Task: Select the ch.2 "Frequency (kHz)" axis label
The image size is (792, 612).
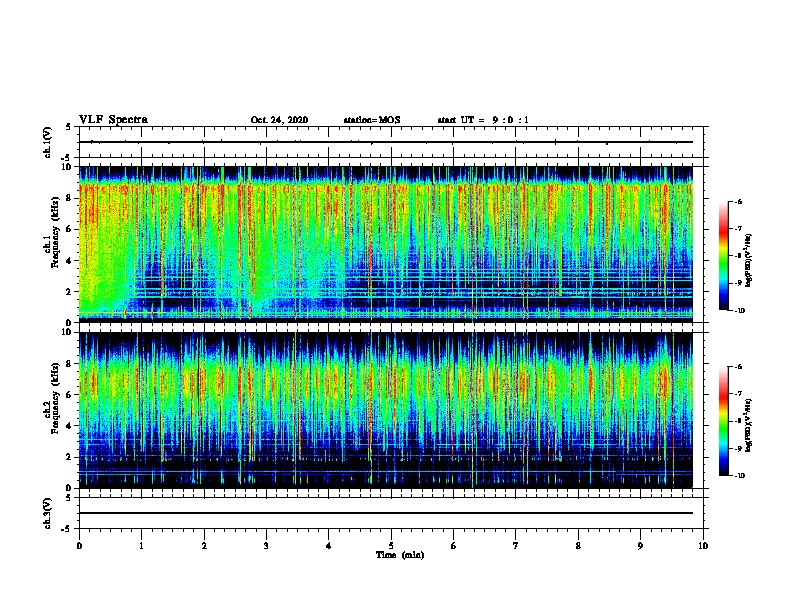Action: (55, 398)
